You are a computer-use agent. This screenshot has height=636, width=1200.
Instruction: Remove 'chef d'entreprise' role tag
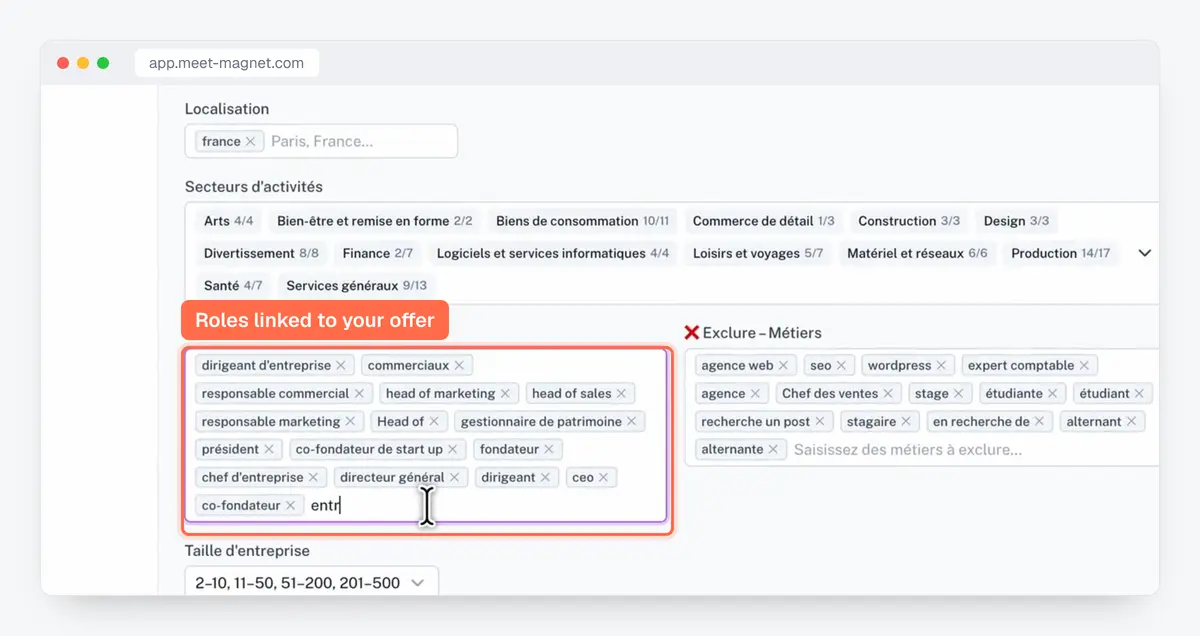coord(313,478)
